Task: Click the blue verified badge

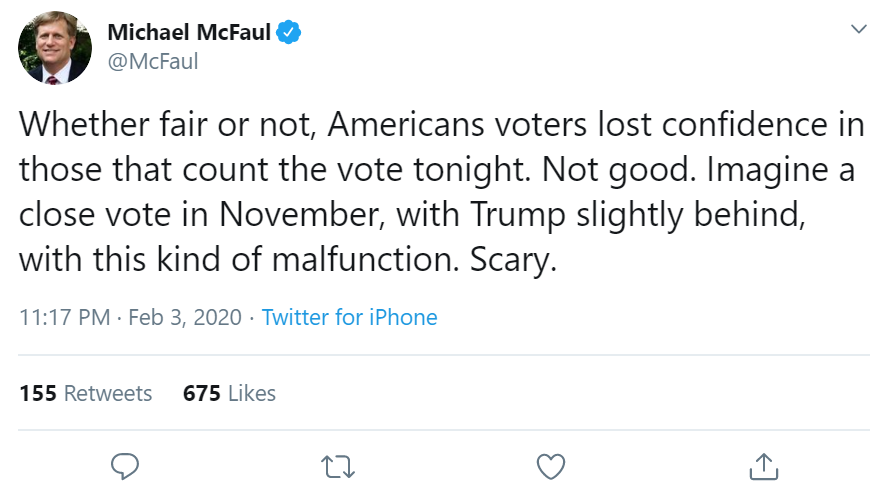Action: pos(290,33)
